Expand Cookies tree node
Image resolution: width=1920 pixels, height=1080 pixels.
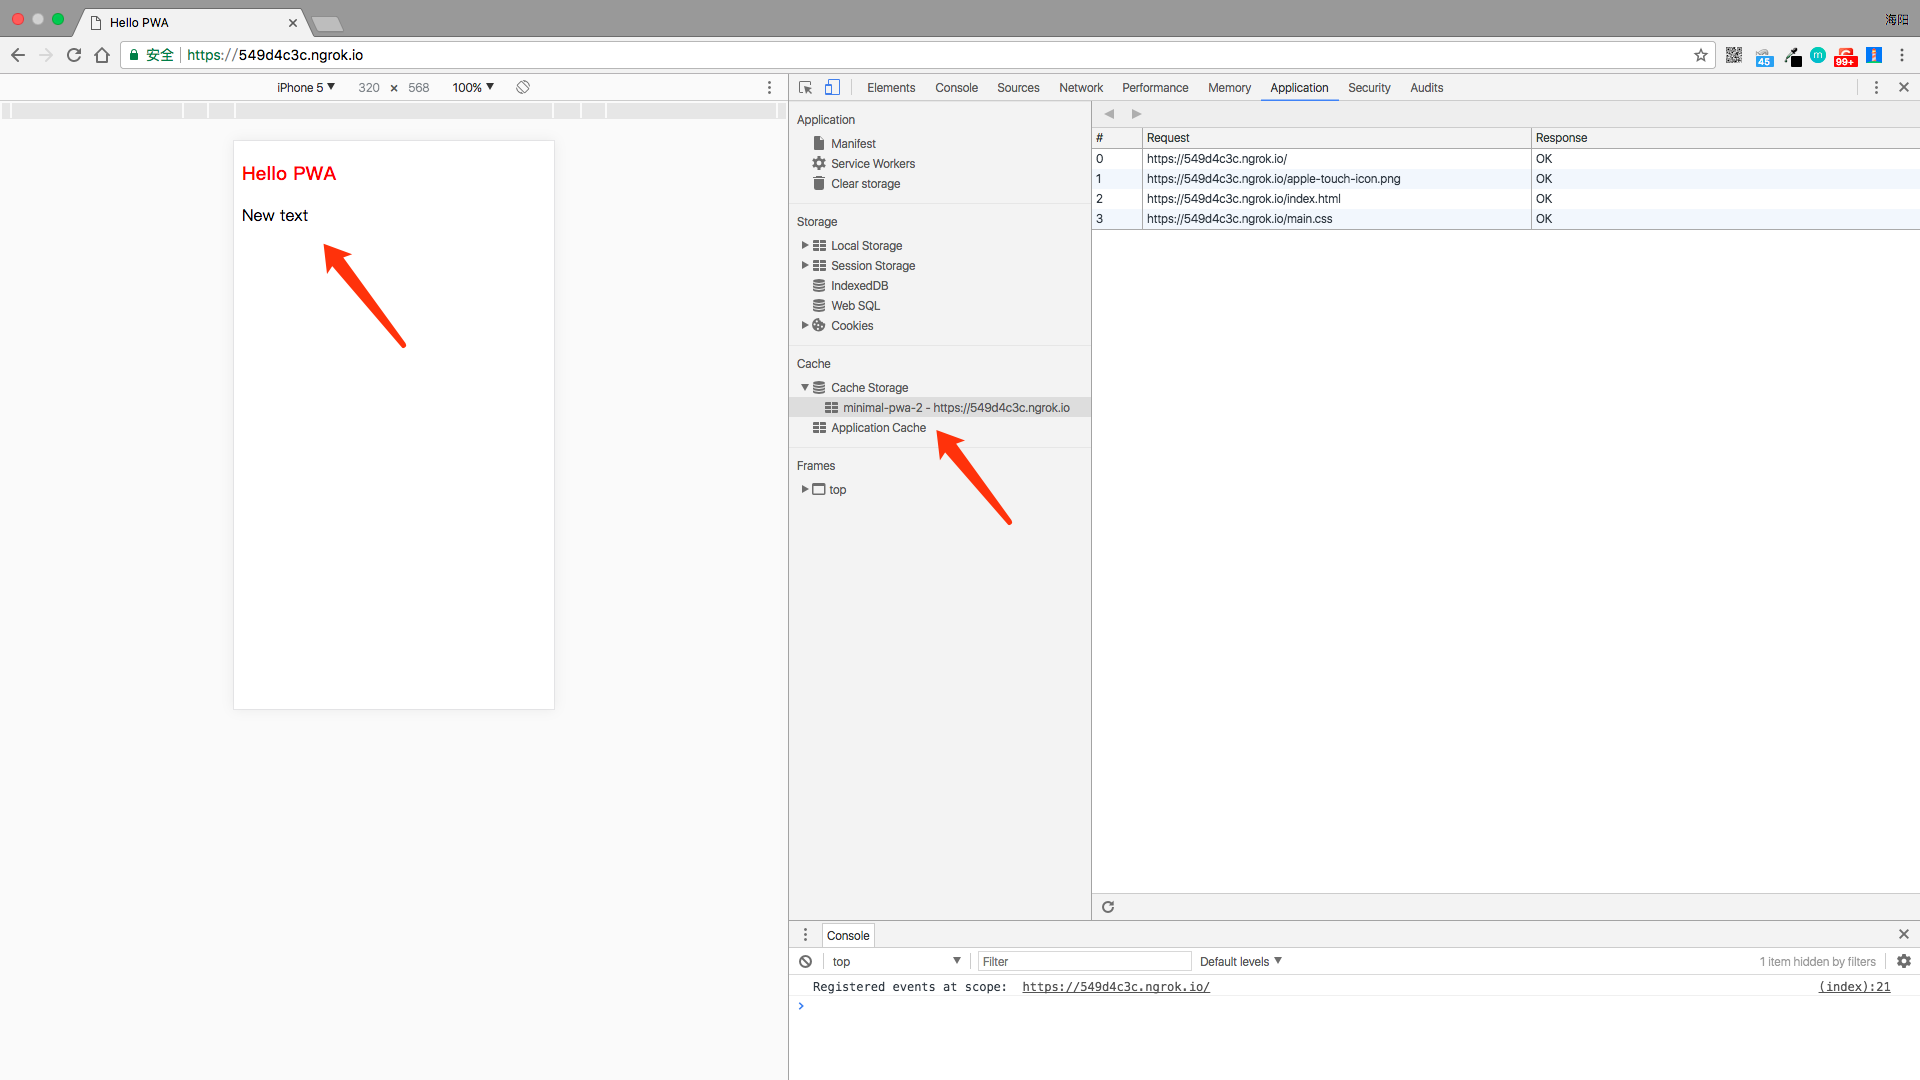coord(805,325)
